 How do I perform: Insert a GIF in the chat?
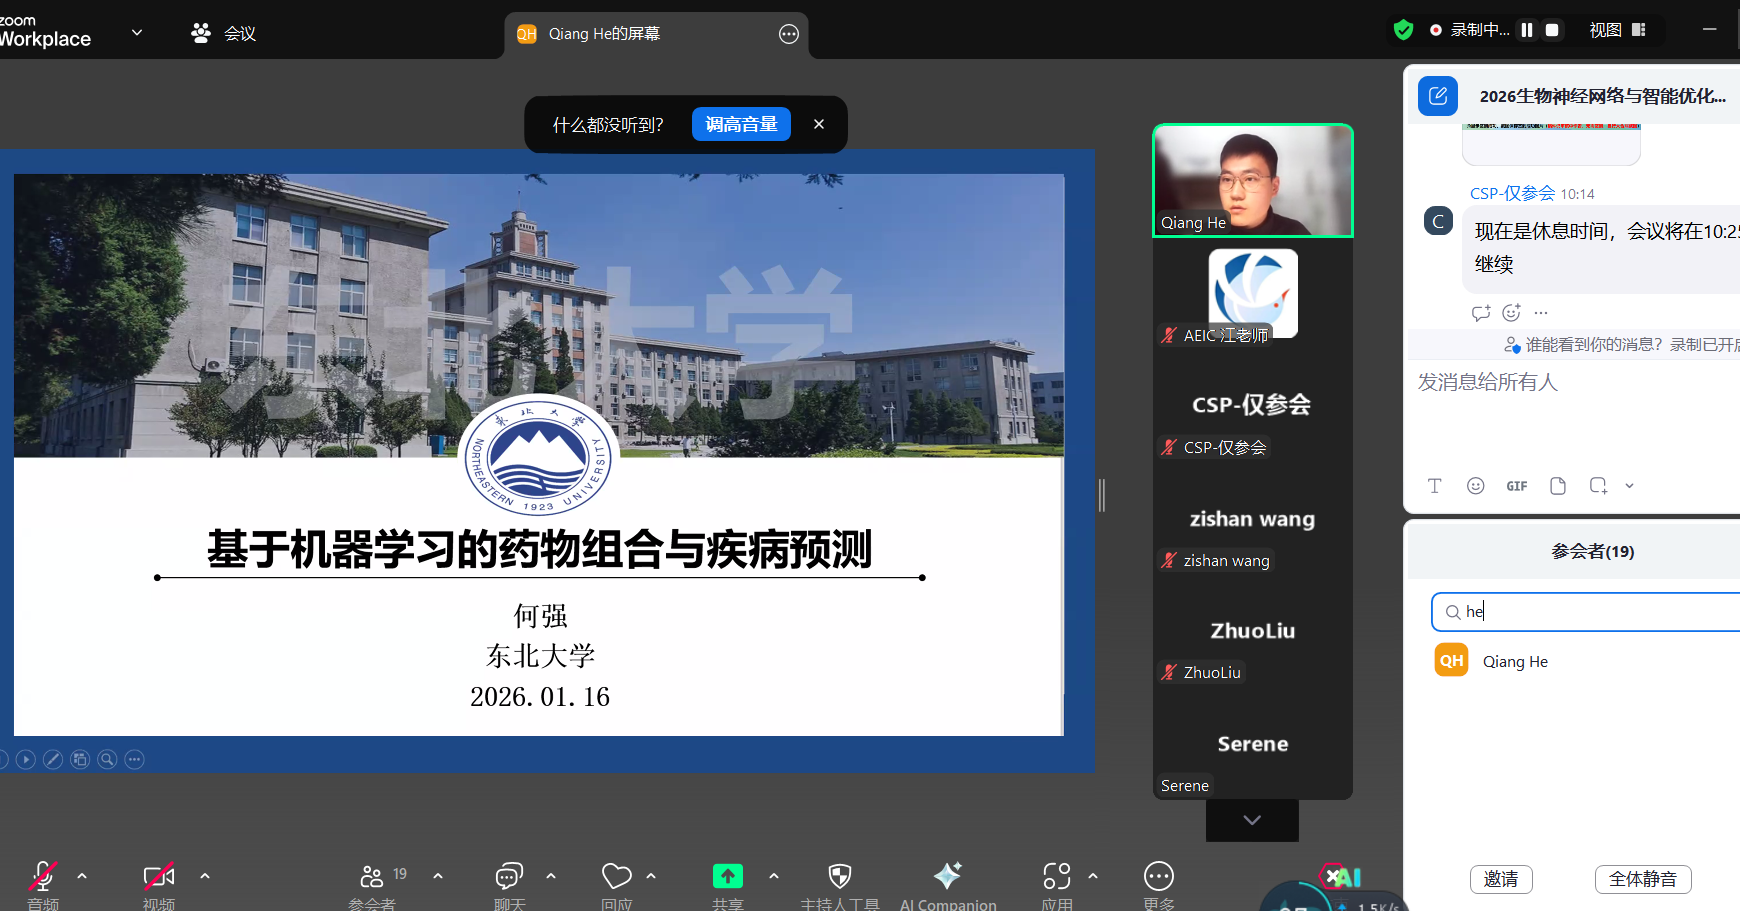(x=1516, y=486)
